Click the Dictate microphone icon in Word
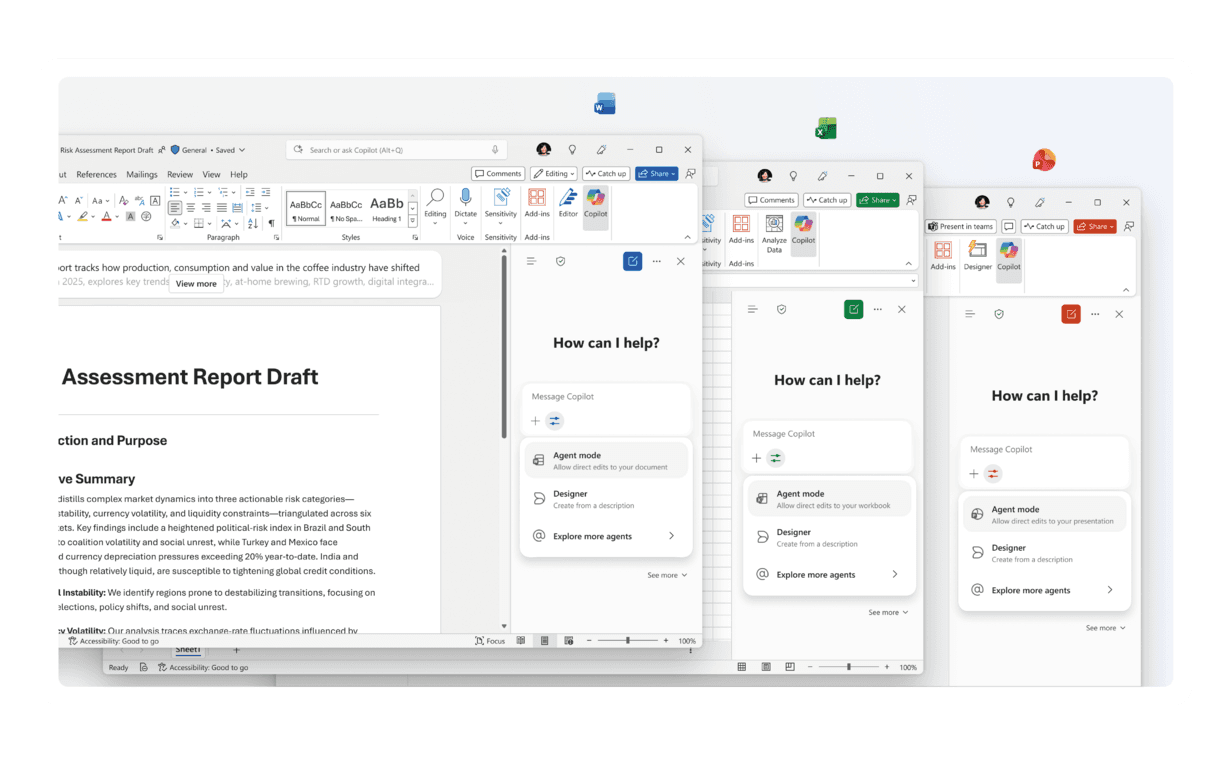1232x764 pixels. [x=465, y=197]
